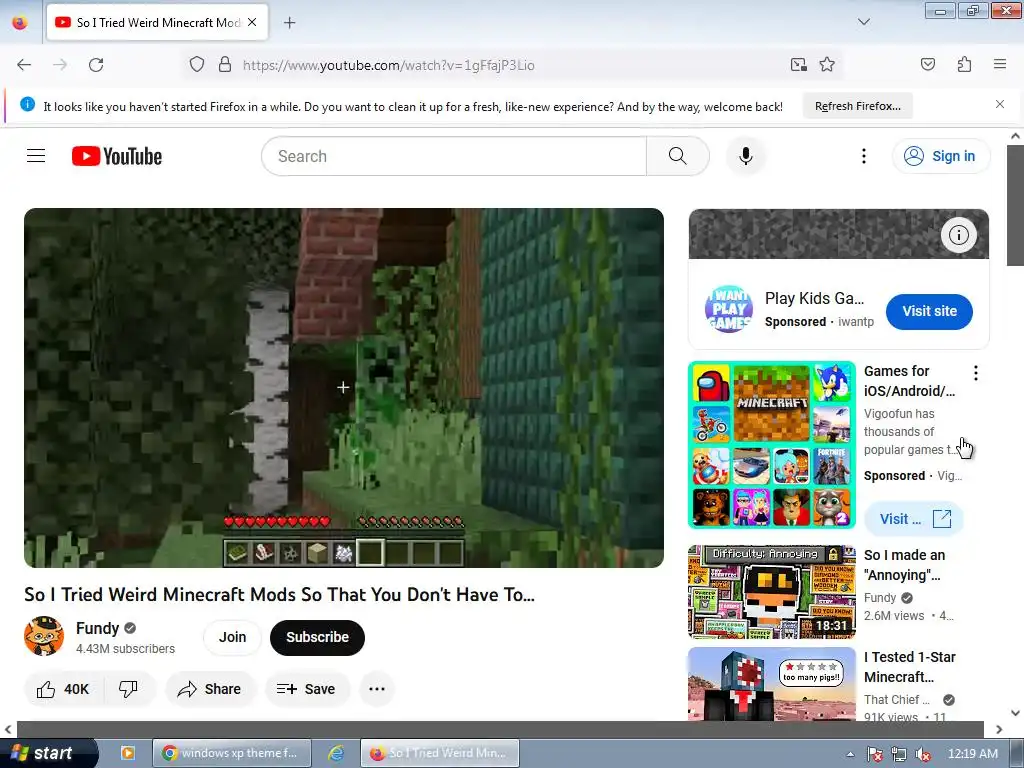
Task: Click the security alert tray icon
Action: click(x=874, y=754)
